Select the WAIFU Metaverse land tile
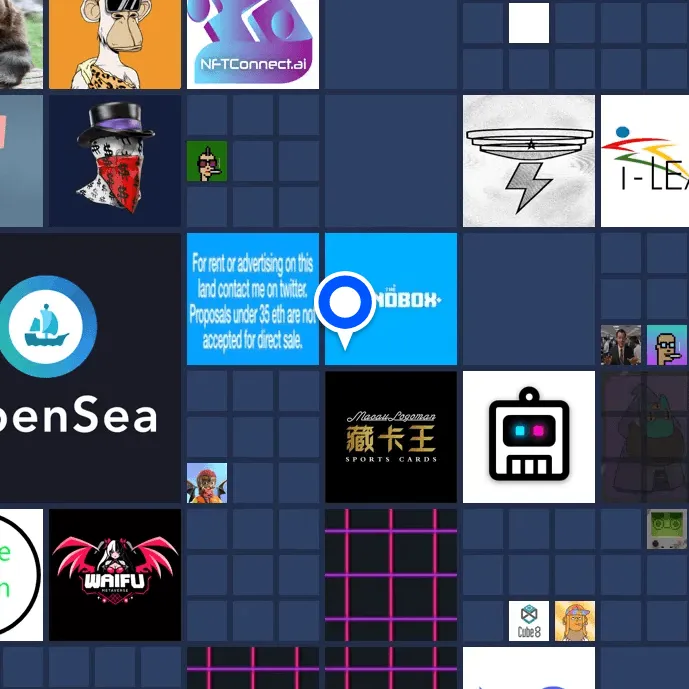Viewport: 689px width, 689px height. (x=115, y=575)
